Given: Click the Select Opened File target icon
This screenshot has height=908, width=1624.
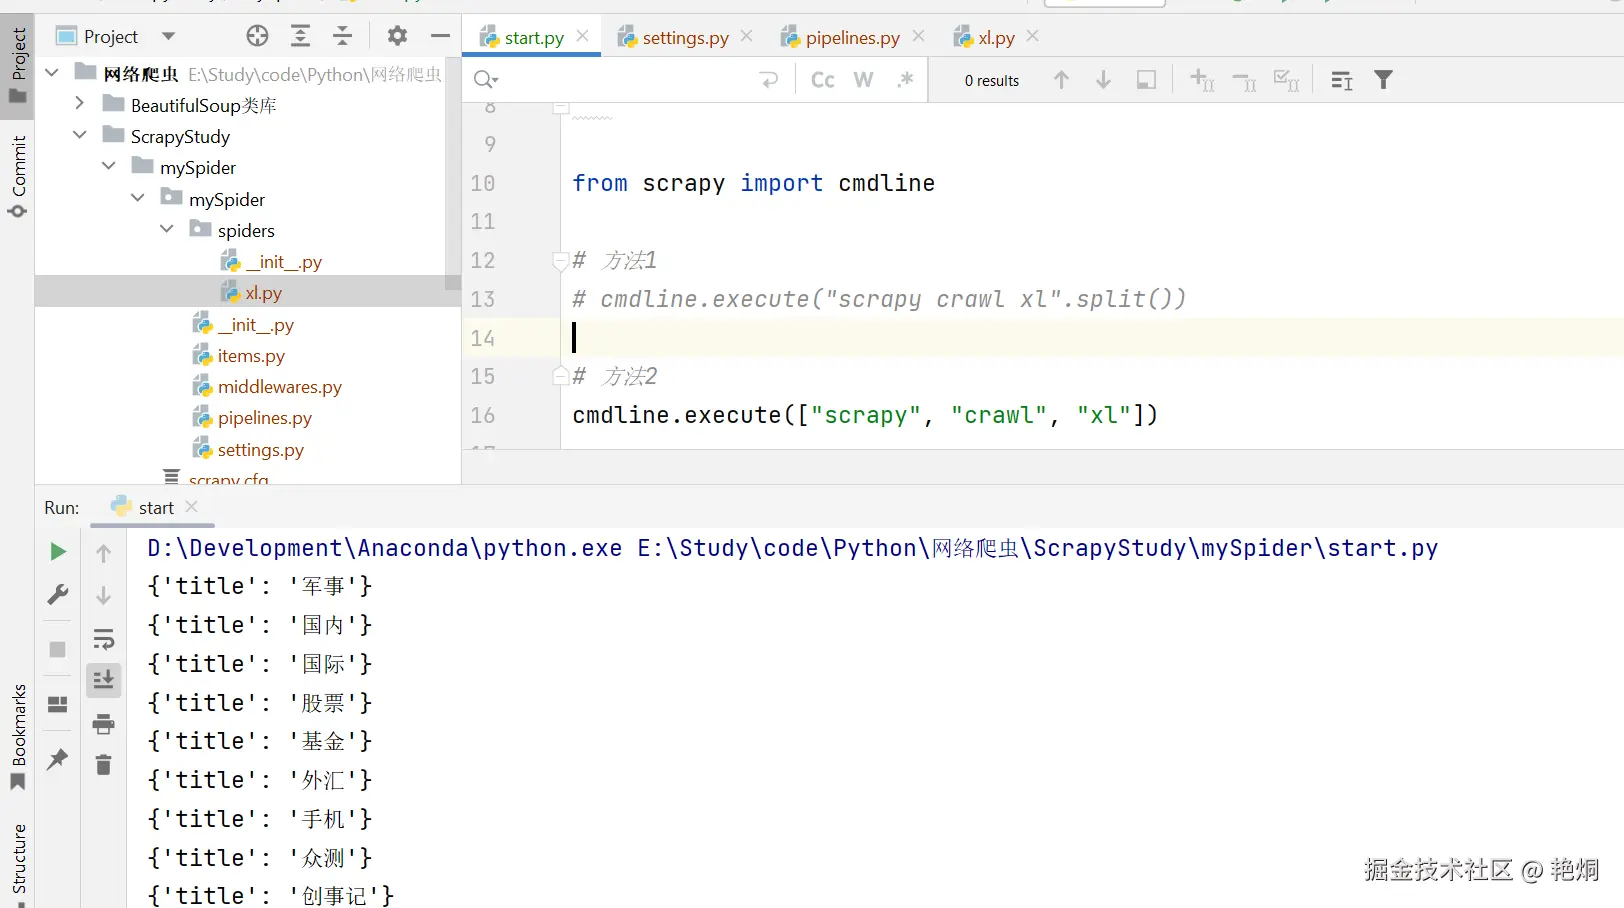Looking at the screenshot, I should [257, 37].
